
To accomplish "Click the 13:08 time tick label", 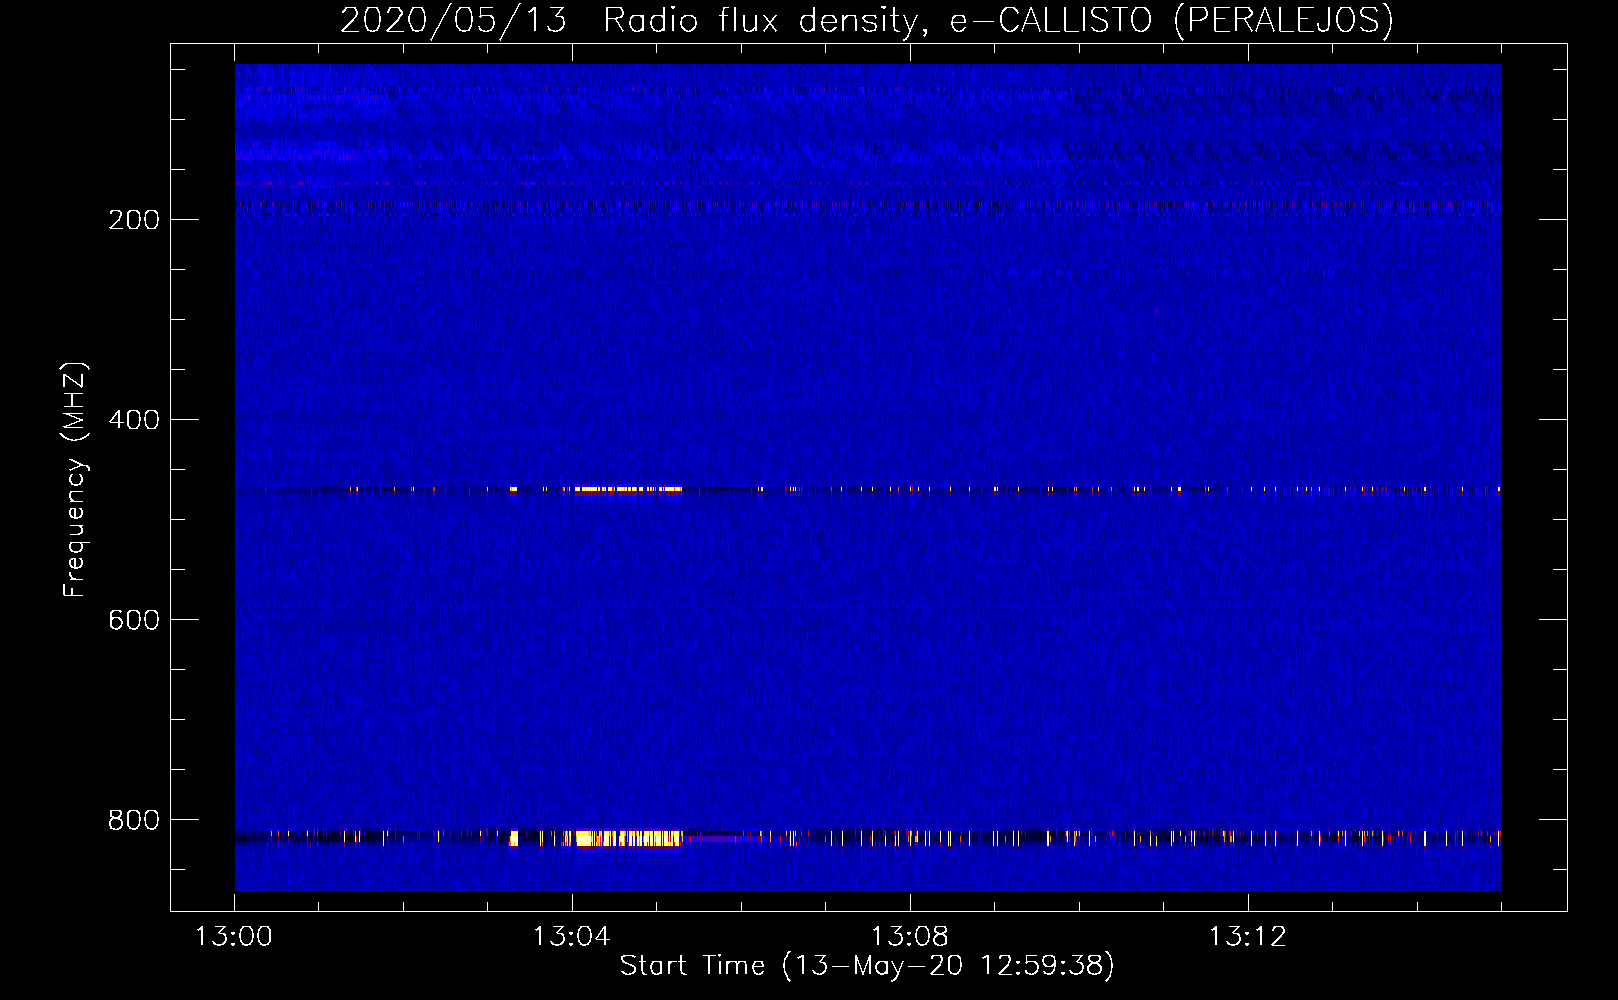I will [x=909, y=937].
